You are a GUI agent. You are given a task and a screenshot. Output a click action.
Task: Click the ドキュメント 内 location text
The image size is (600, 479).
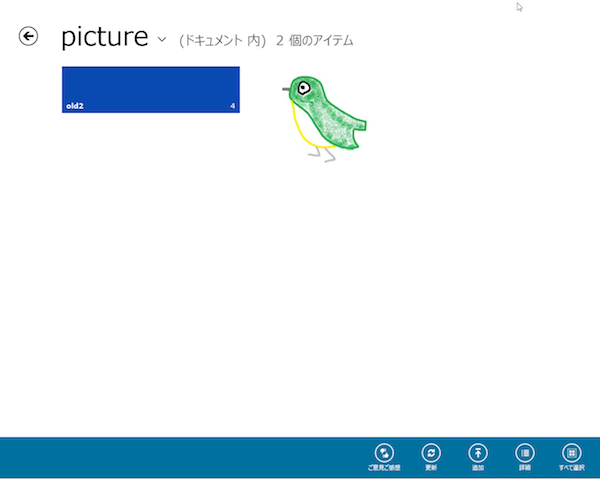tap(223, 41)
